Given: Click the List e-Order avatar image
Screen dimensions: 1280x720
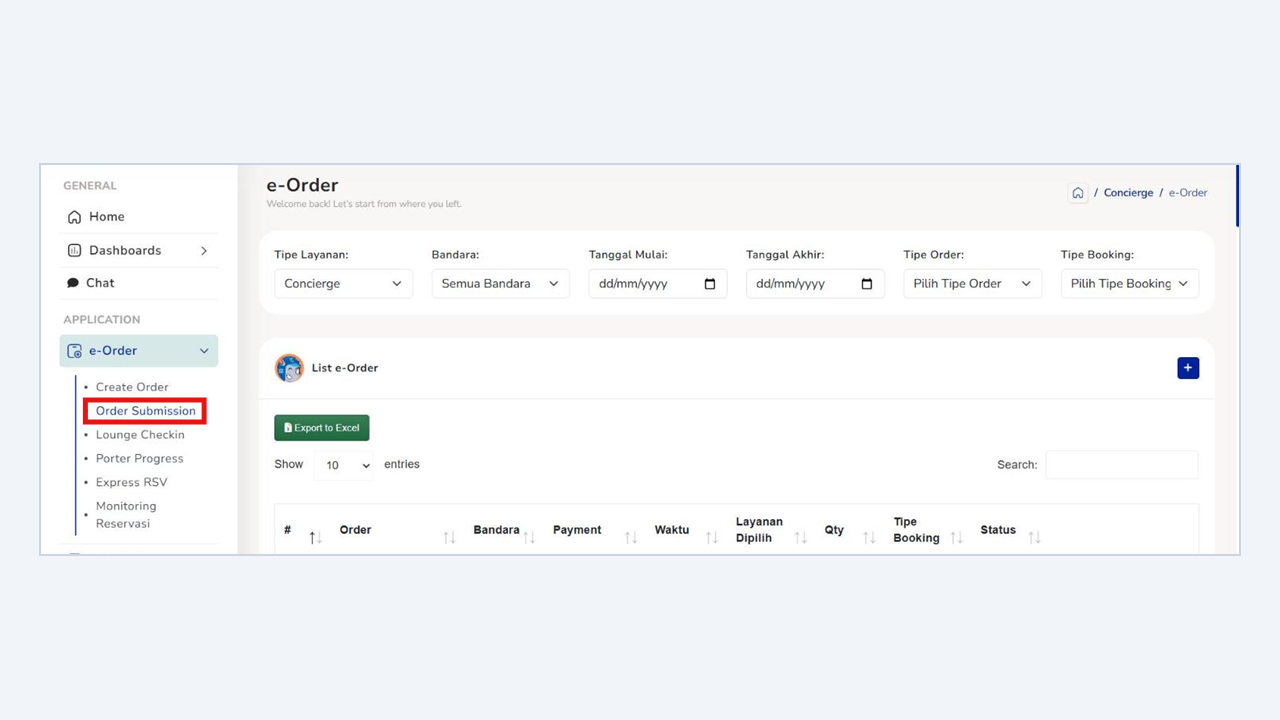Looking at the screenshot, I should coord(289,368).
